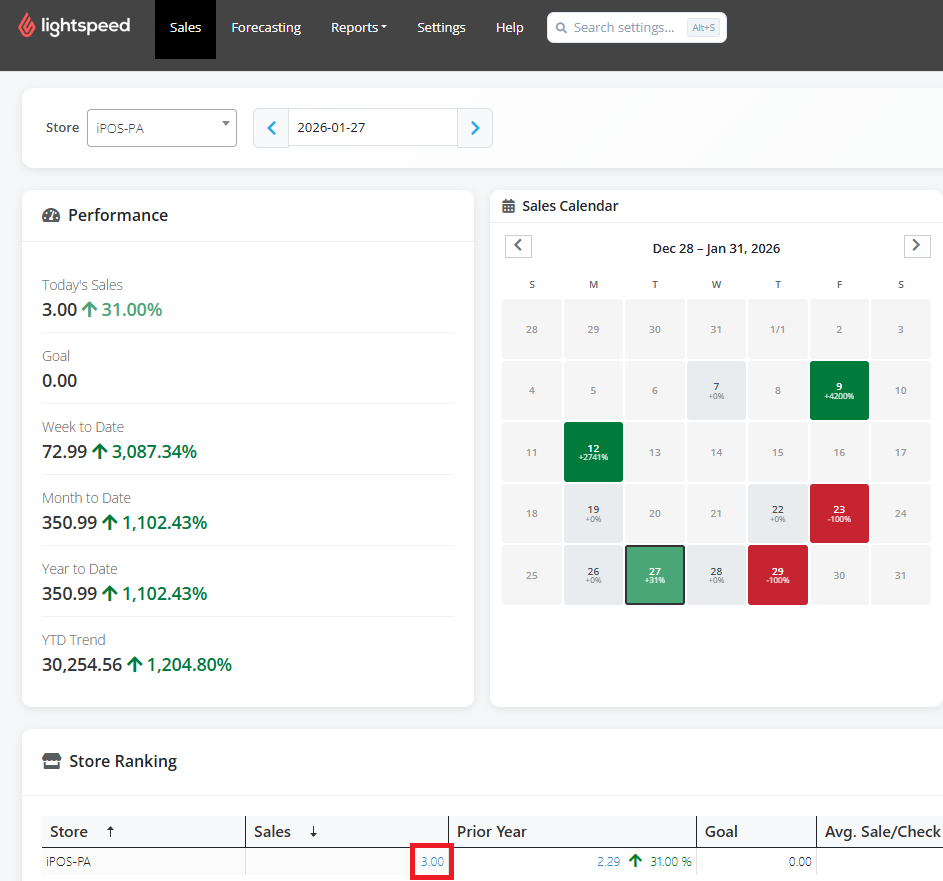Show next period in Sales Calendar
The height and width of the screenshot is (881, 943).
tap(917, 246)
